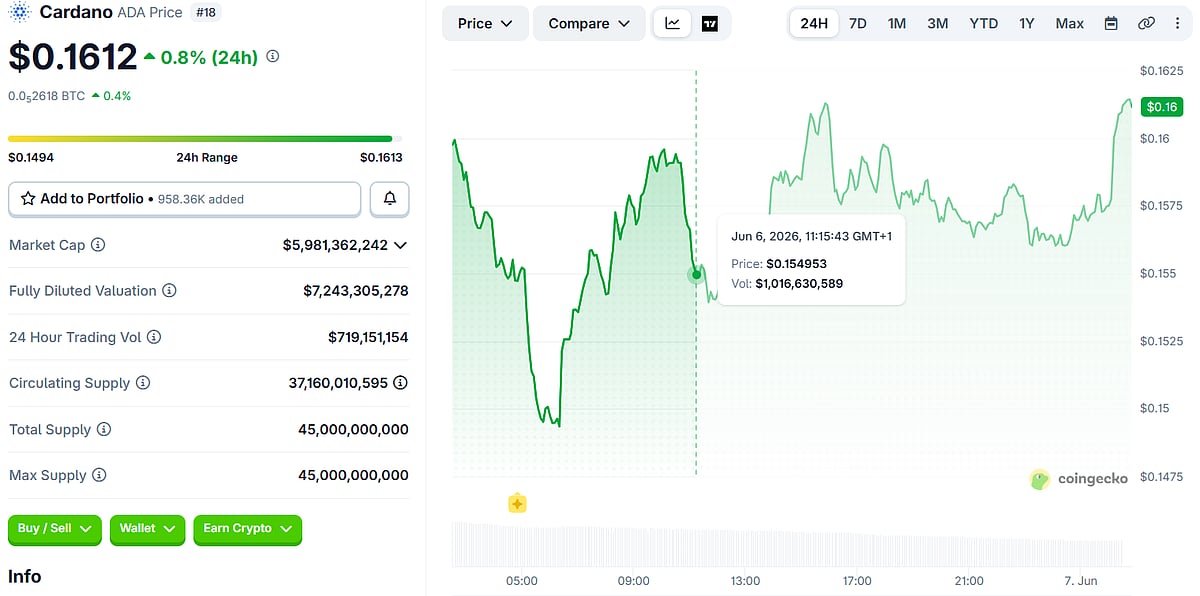Expand Market Cap details chevron
This screenshot has height=596, width=1200.
[401, 245]
